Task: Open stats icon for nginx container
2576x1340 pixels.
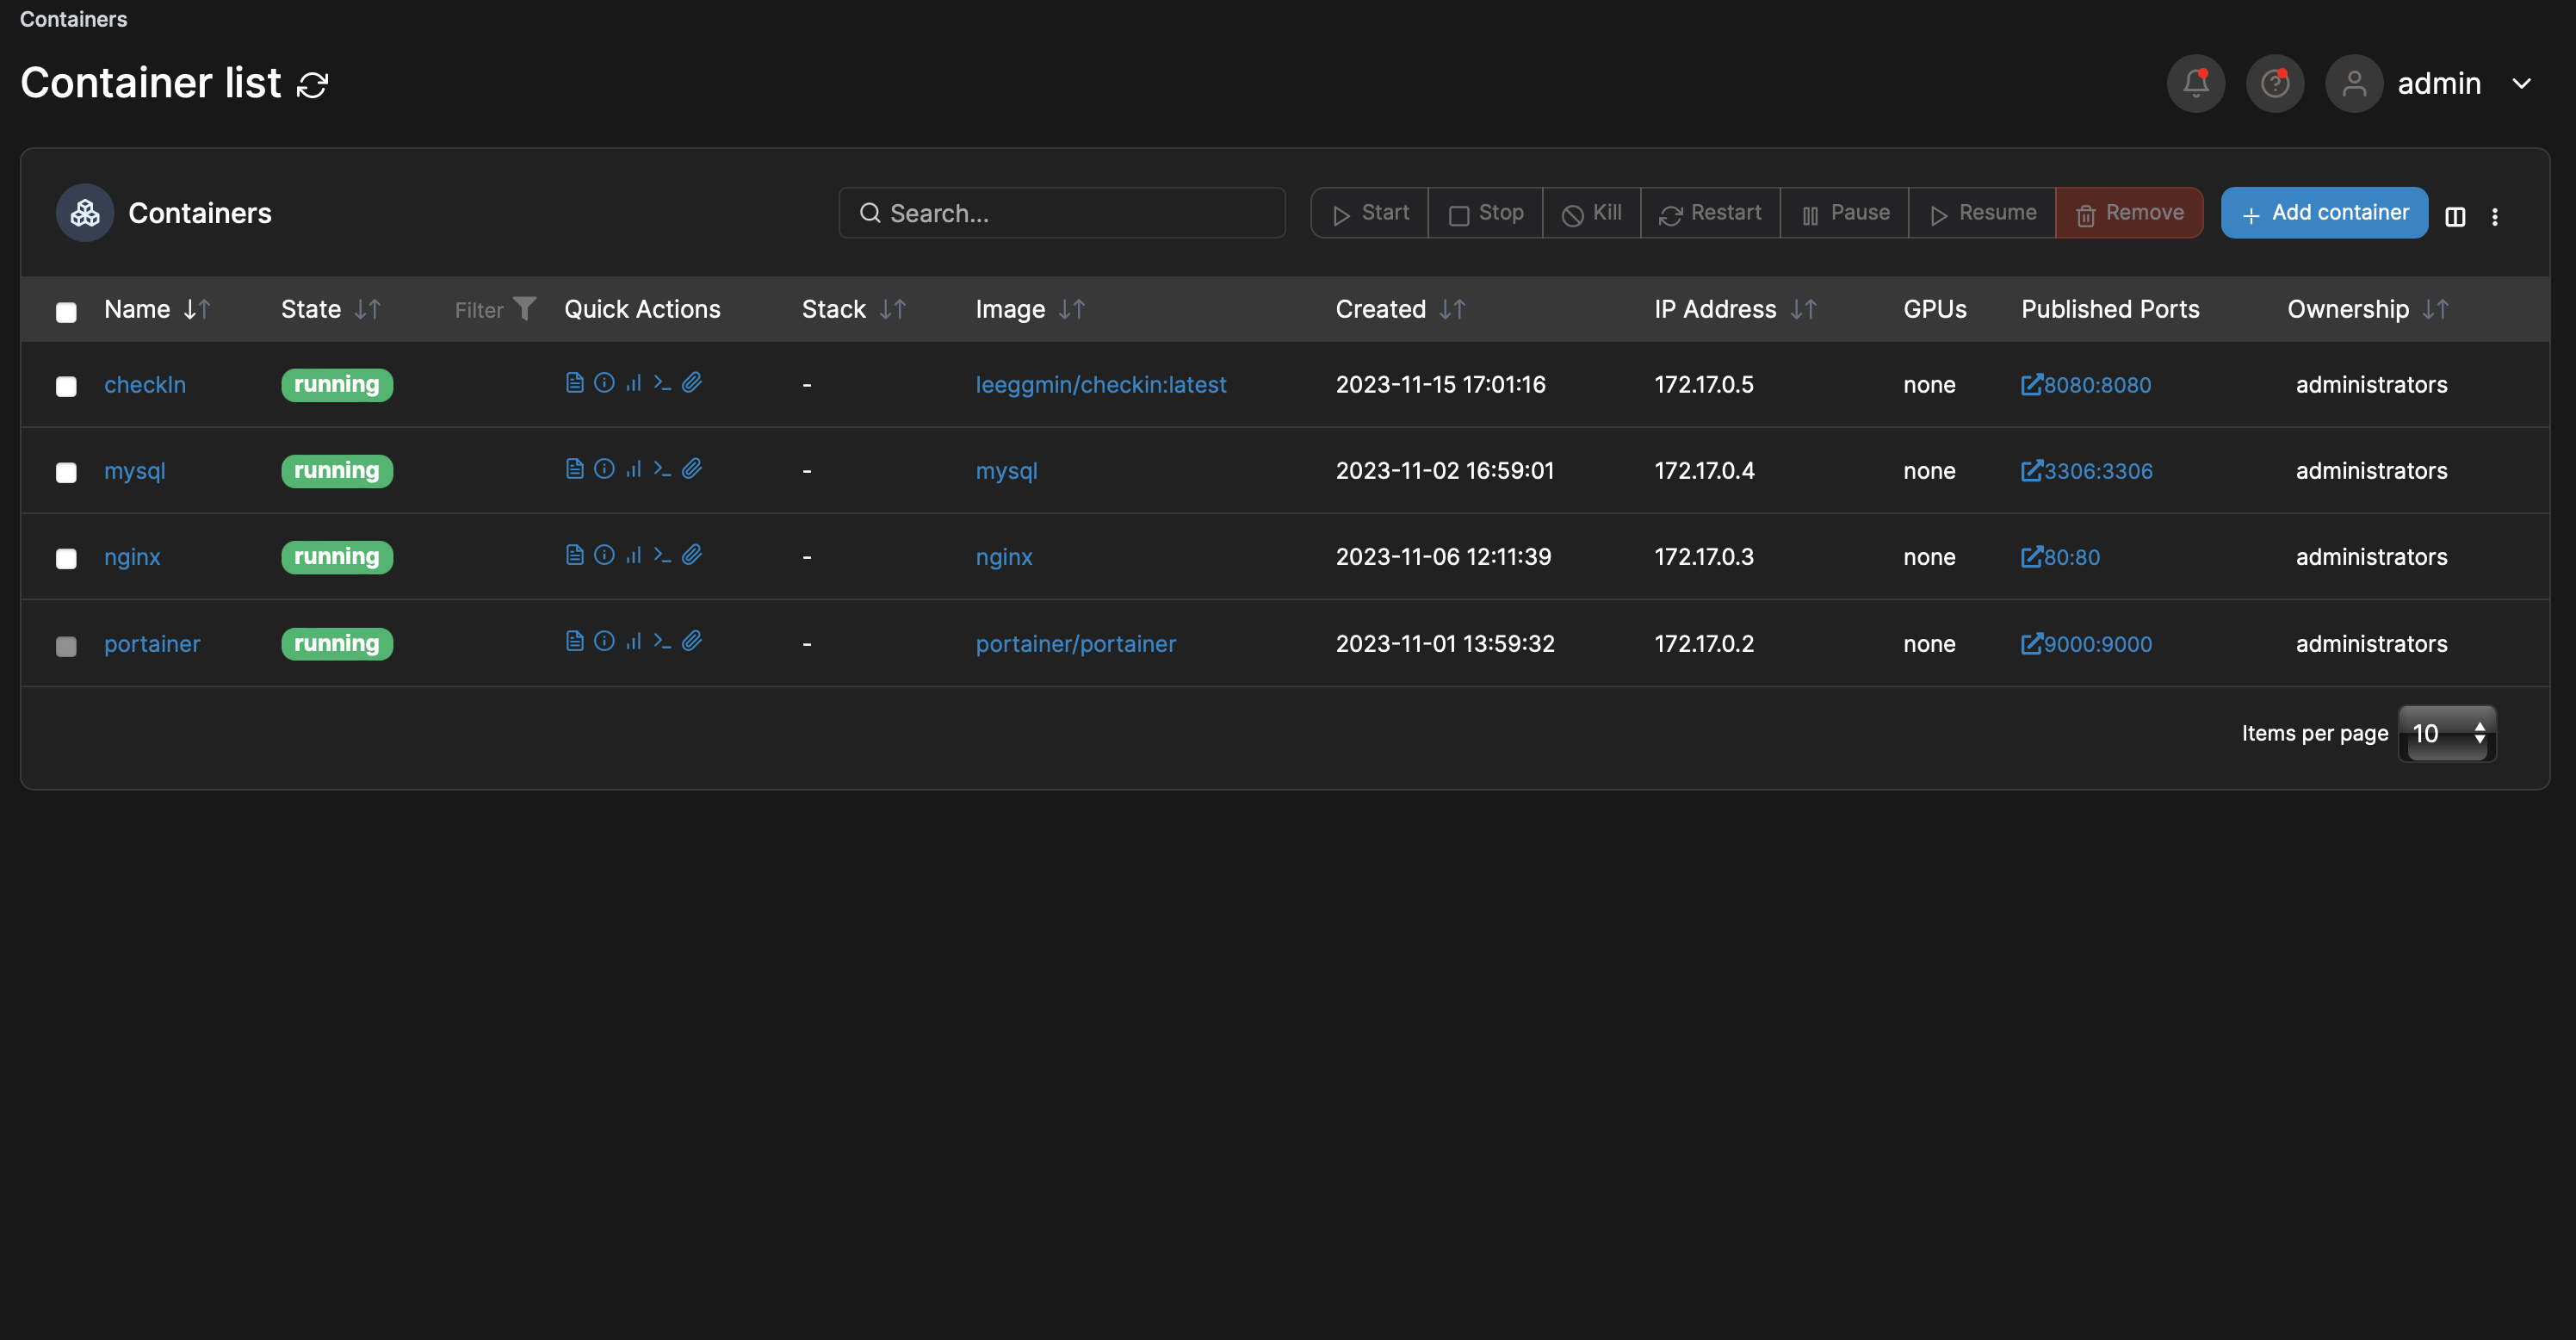Action: [x=633, y=555]
